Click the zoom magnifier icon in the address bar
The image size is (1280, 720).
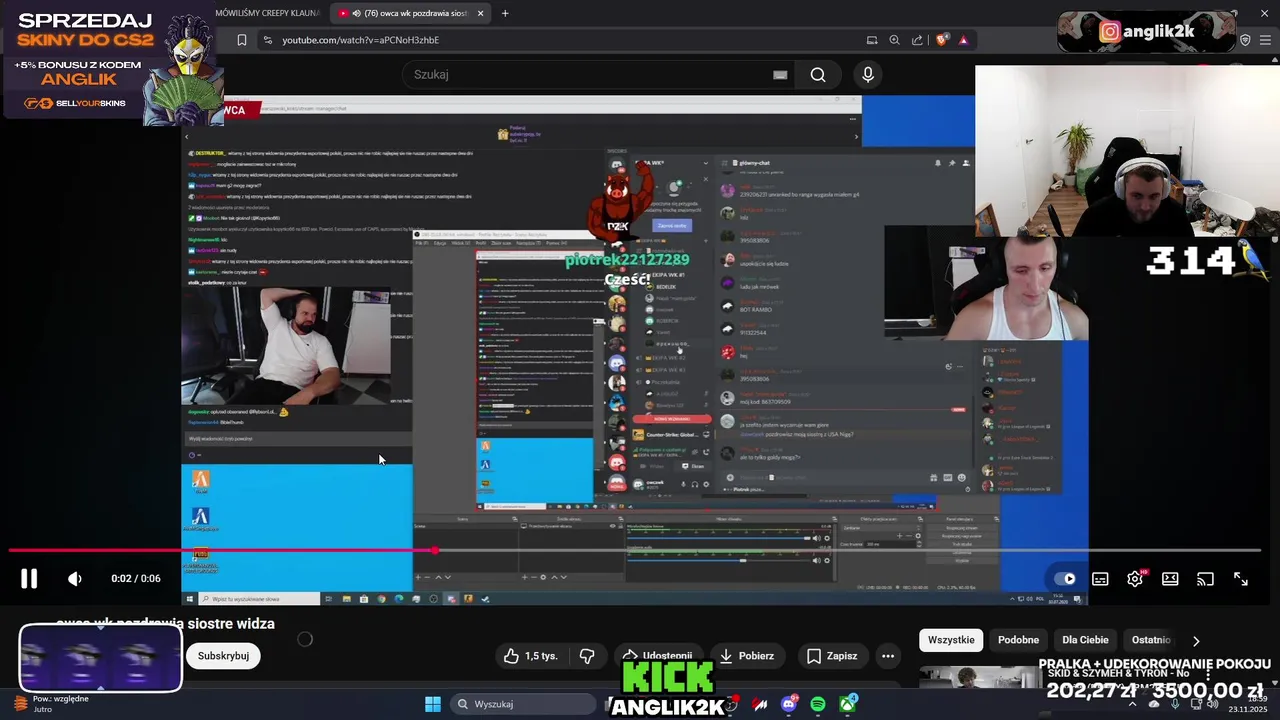coord(895,40)
